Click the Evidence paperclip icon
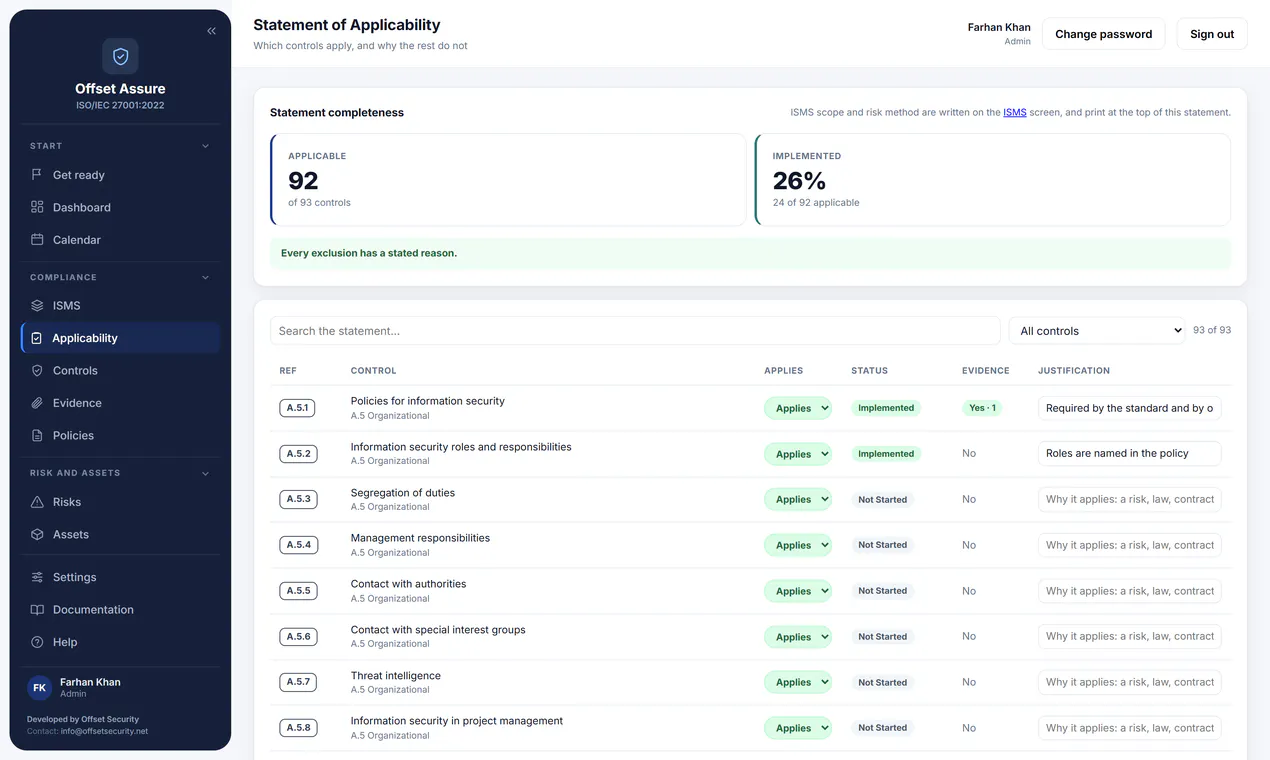The image size is (1270, 760). point(37,403)
